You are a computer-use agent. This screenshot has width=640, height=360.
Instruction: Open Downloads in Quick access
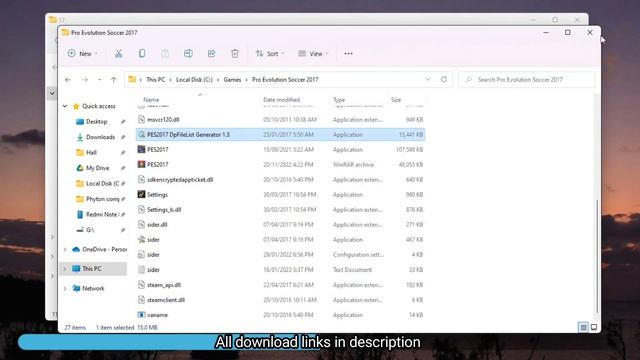pos(100,137)
